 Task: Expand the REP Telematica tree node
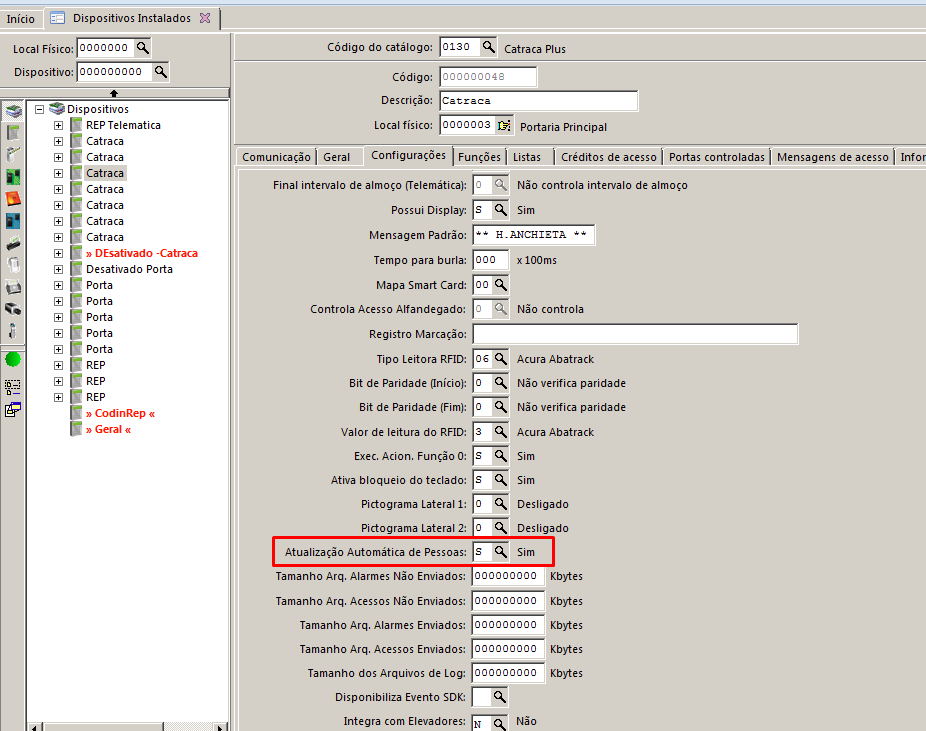pyautogui.click(x=58, y=125)
